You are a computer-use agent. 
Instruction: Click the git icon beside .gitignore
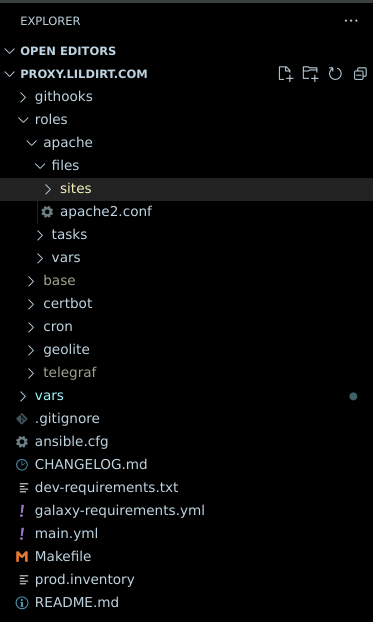pos(22,419)
